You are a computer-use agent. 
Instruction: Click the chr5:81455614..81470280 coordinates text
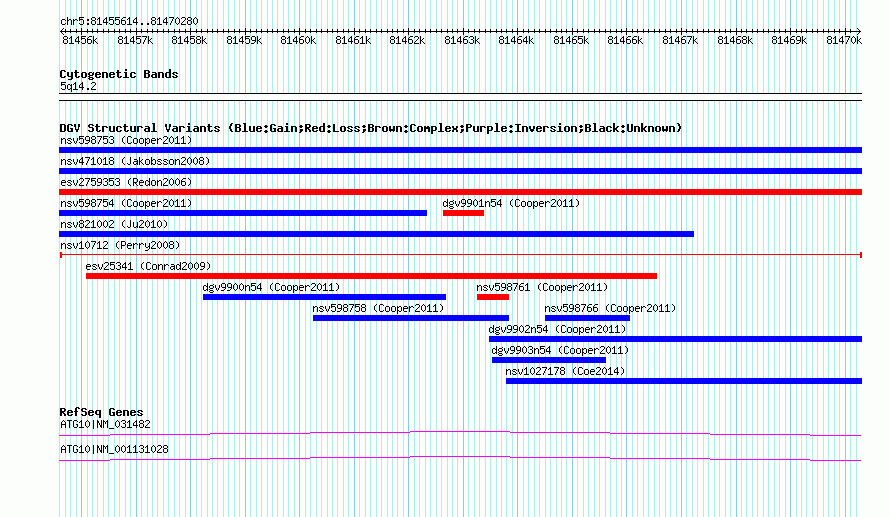[129, 21]
